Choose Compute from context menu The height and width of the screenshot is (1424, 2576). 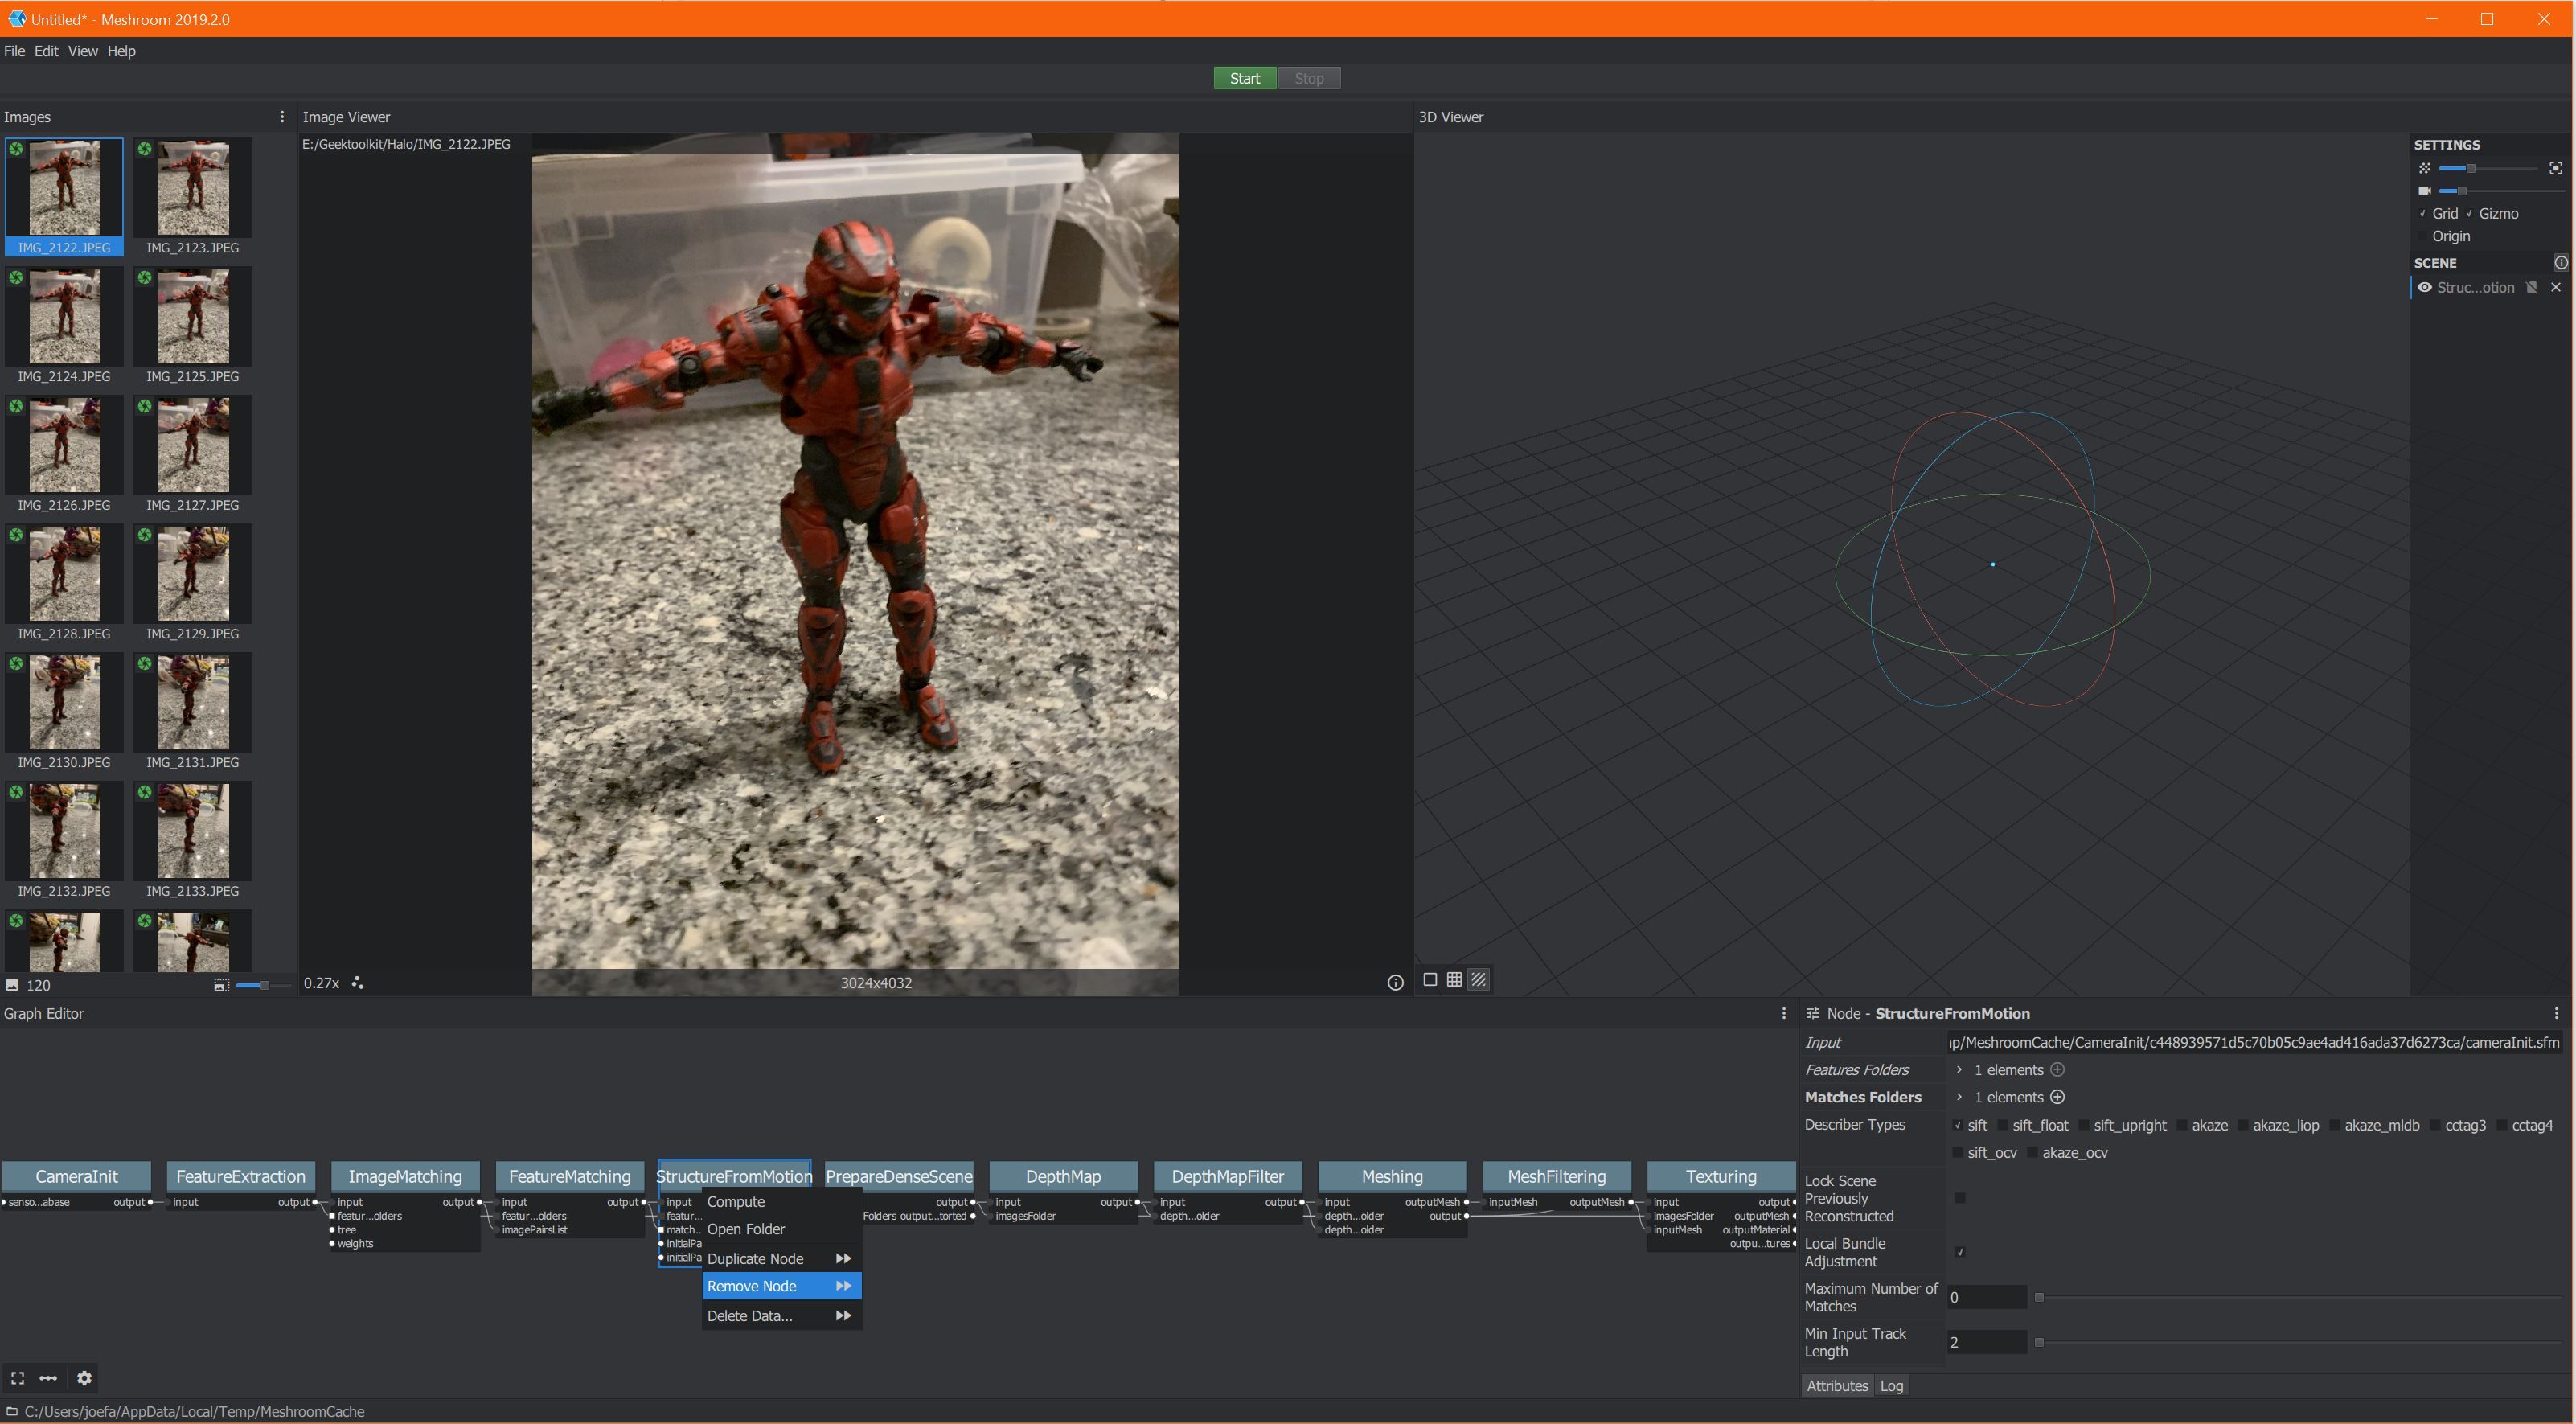tap(781, 1202)
